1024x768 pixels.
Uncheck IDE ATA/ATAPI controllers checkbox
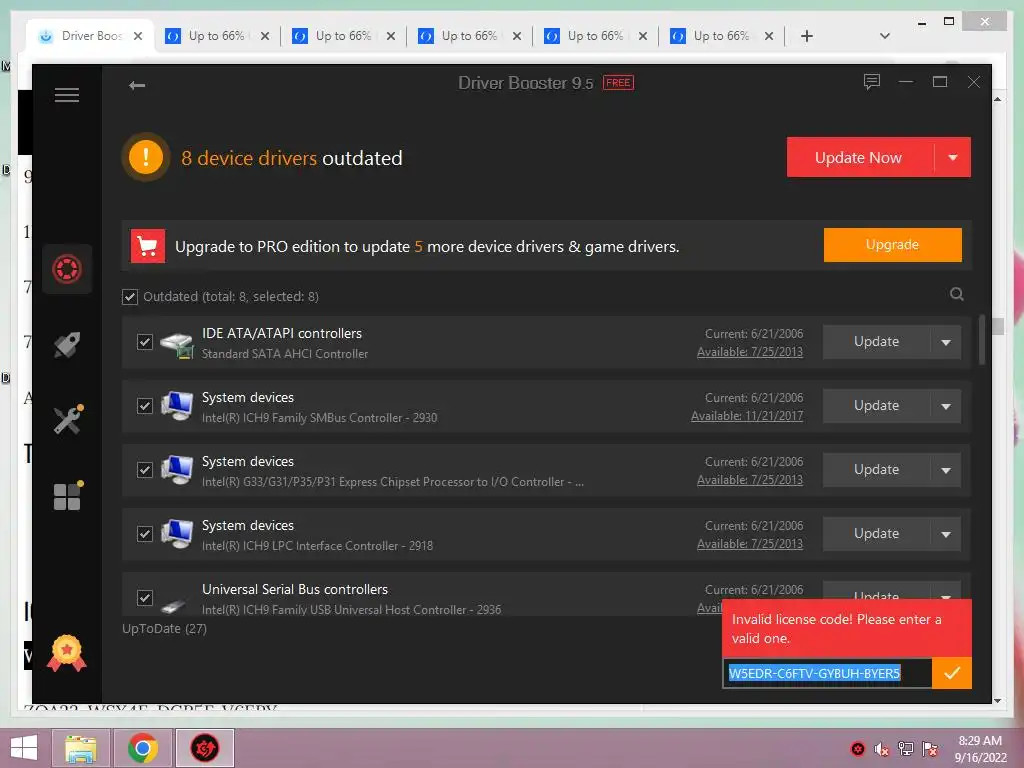point(145,342)
